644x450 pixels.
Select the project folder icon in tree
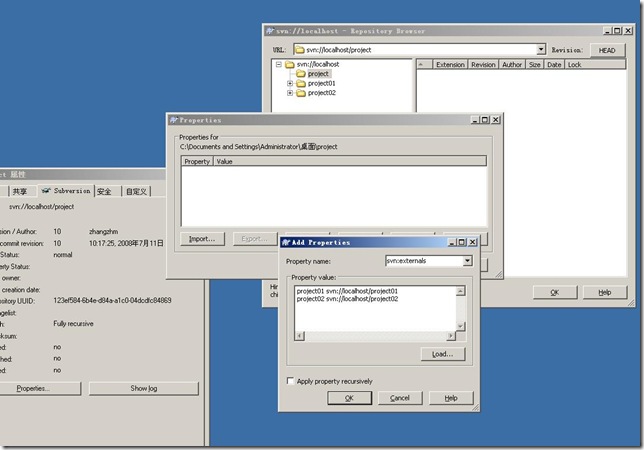300,74
